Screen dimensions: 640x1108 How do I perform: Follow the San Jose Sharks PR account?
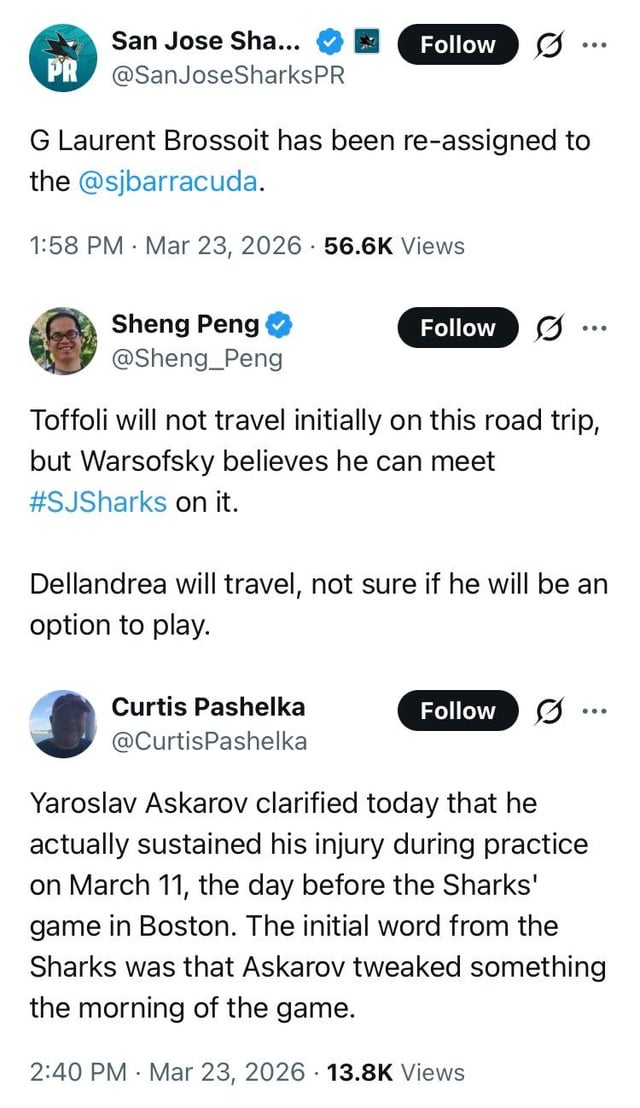458,44
